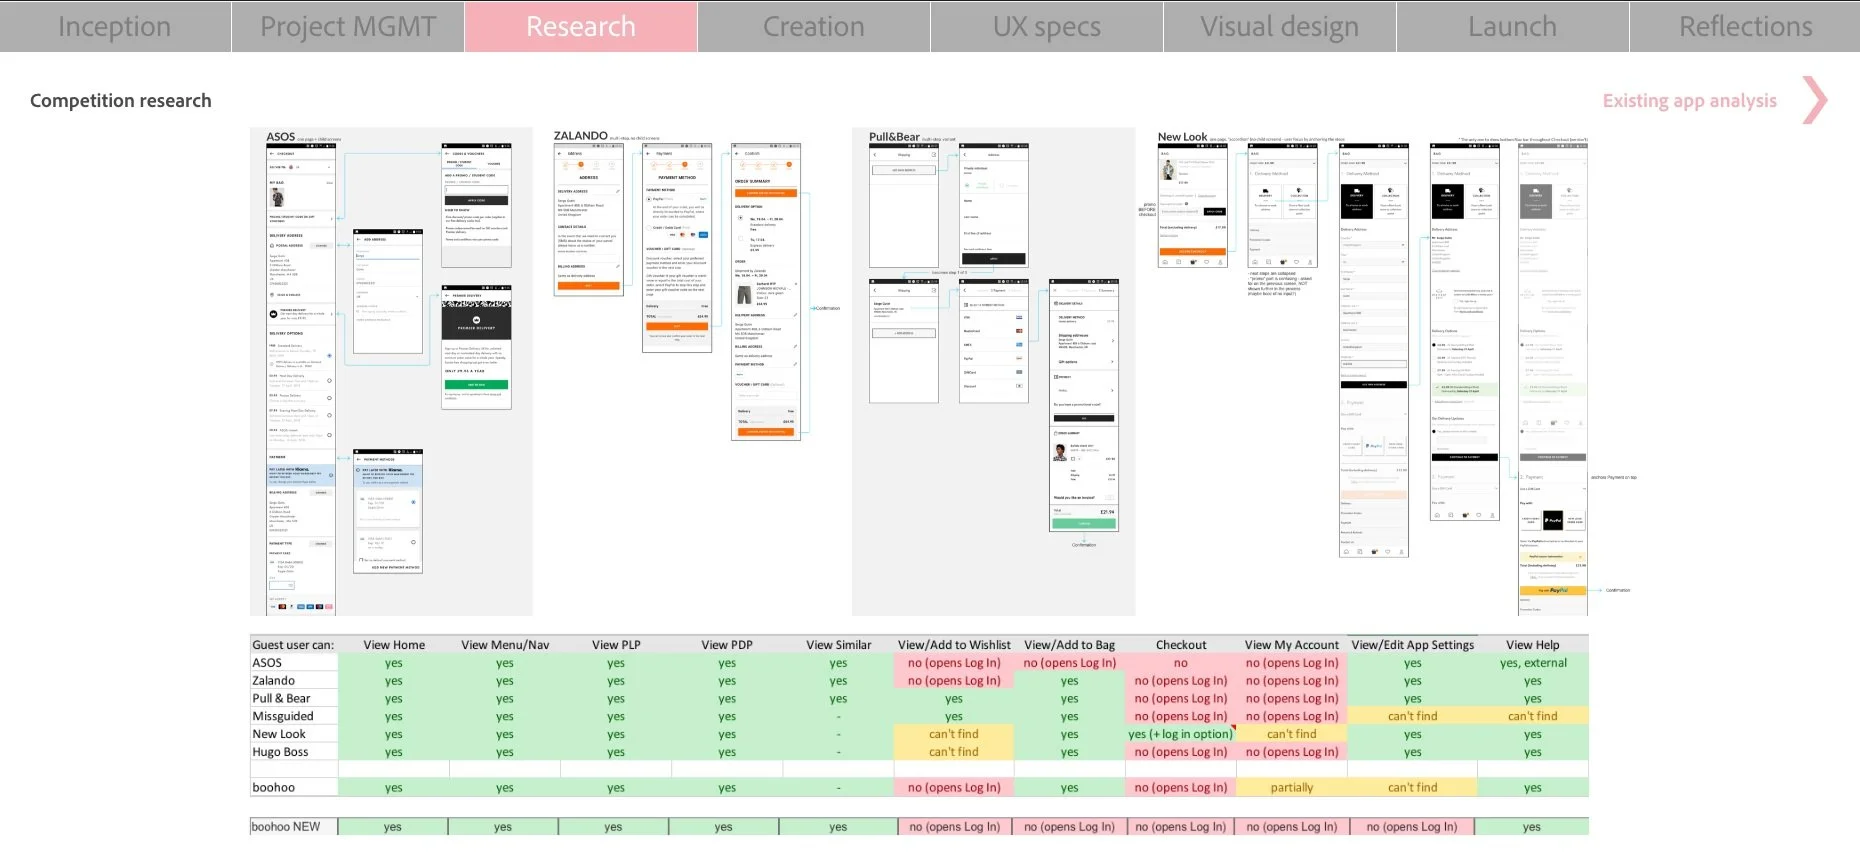Select the View PLP column header
Screen dimensions: 1860x857
[x=616, y=645]
